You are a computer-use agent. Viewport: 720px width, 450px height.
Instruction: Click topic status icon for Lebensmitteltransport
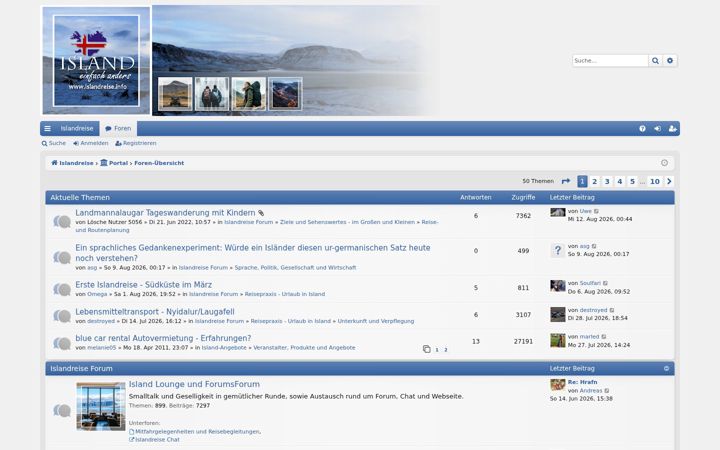[x=62, y=316]
